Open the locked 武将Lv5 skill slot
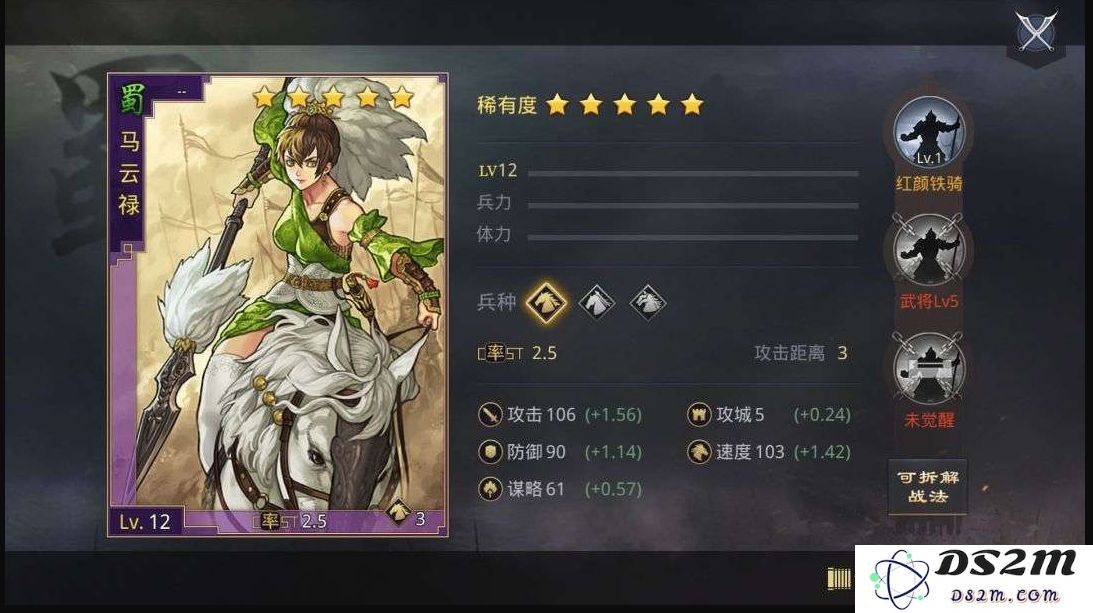The width and height of the screenshot is (1093, 613). [928, 251]
